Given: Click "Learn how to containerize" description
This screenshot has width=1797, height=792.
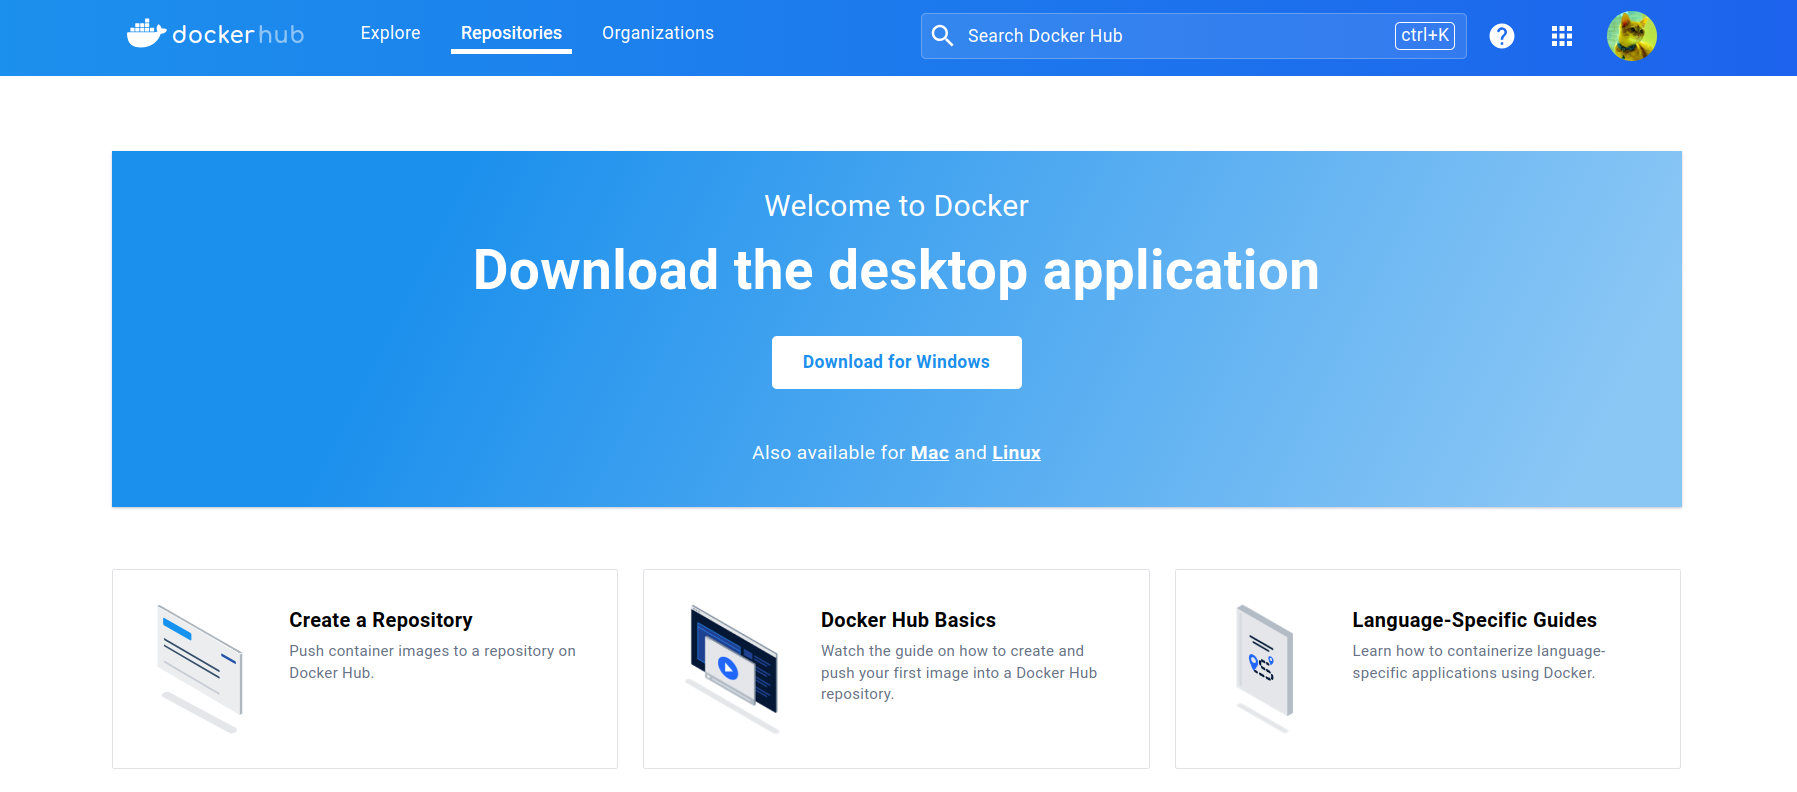Looking at the screenshot, I should (1479, 662).
